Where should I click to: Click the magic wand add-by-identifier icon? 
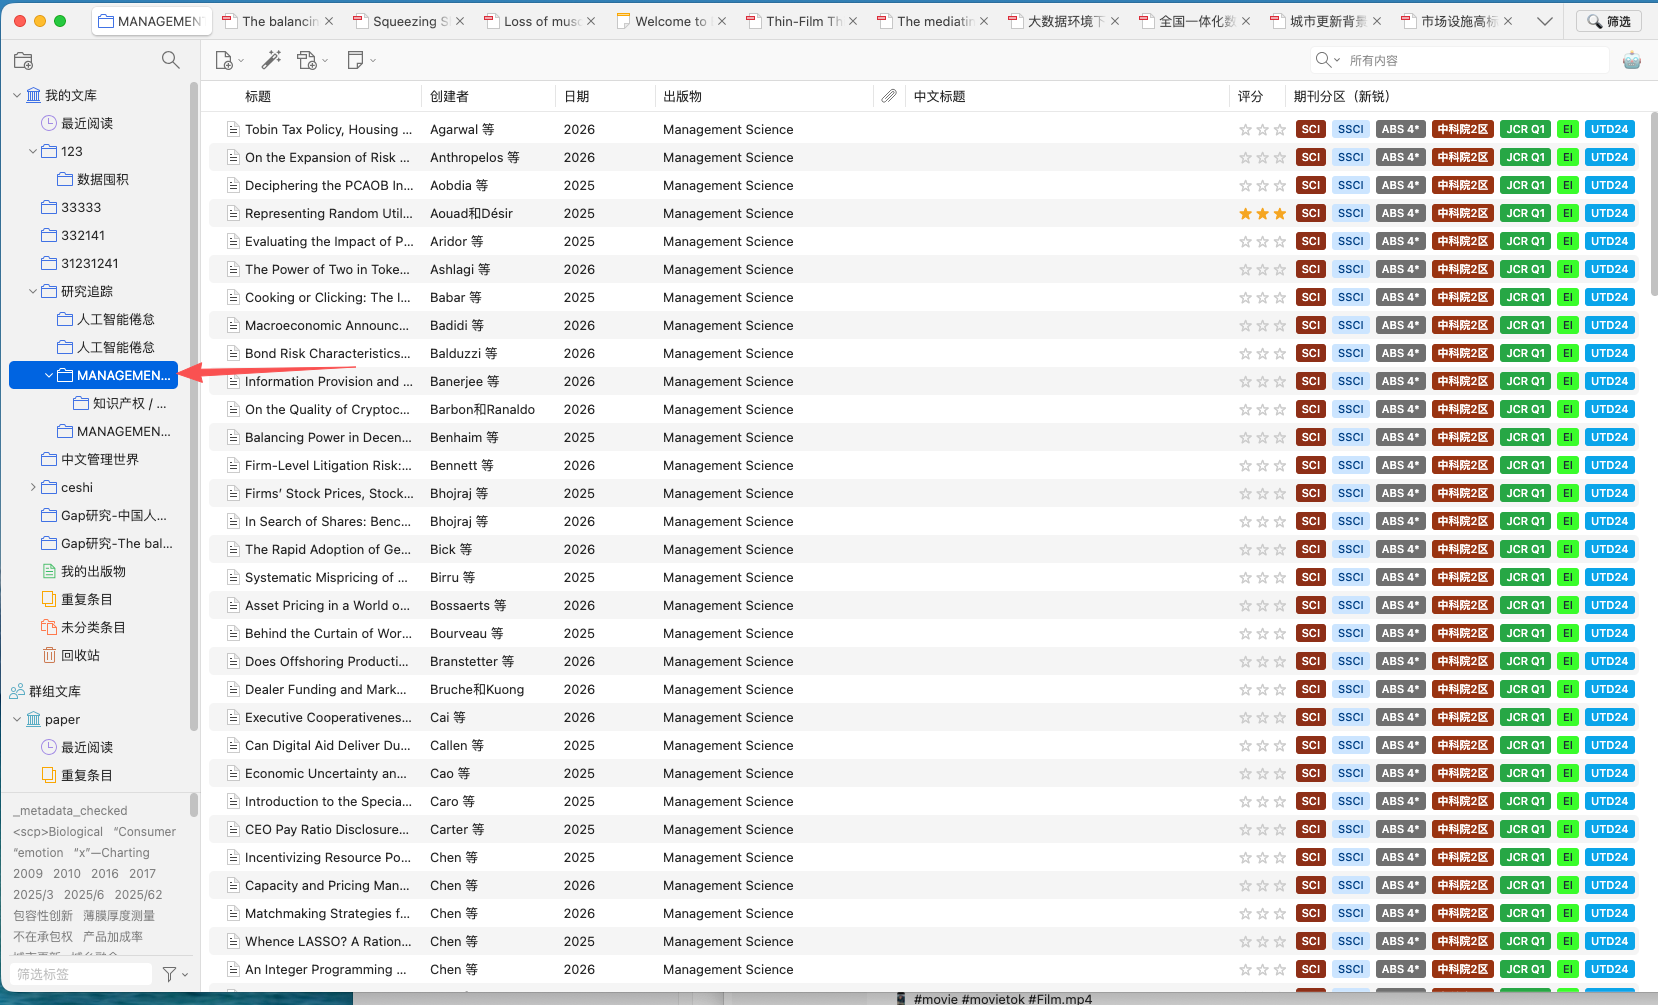click(x=271, y=60)
